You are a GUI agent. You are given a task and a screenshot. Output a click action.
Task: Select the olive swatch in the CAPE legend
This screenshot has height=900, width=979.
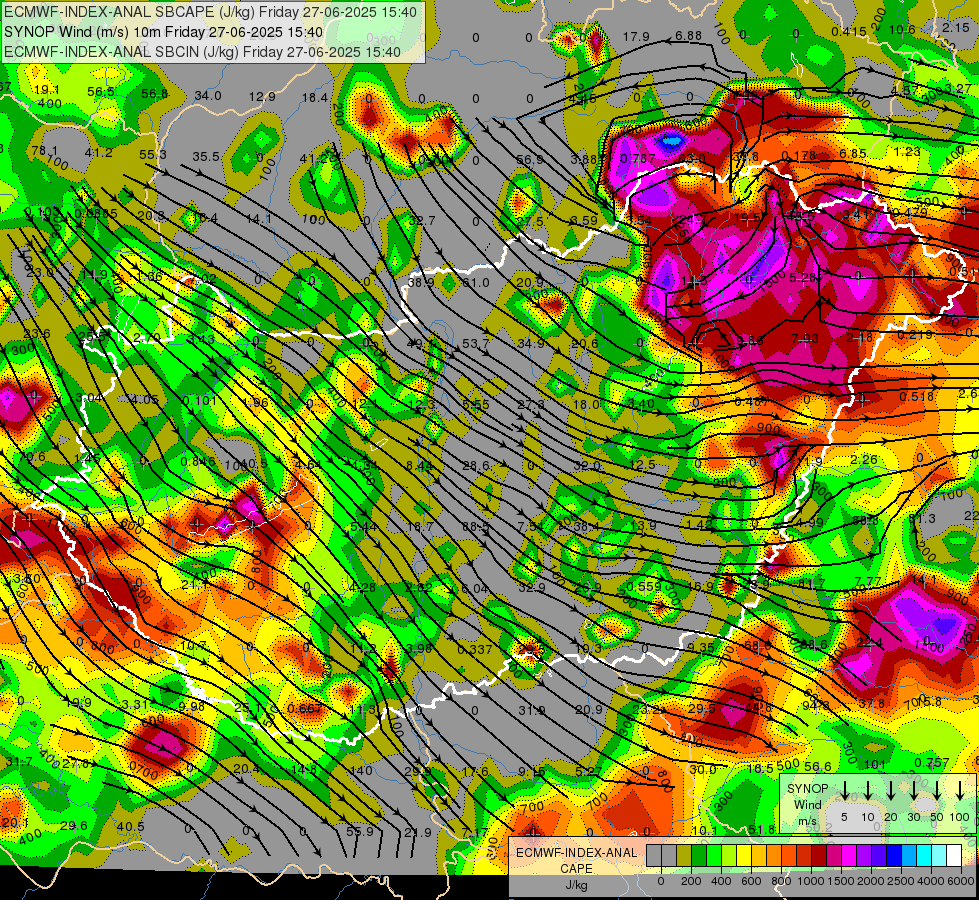point(684,856)
